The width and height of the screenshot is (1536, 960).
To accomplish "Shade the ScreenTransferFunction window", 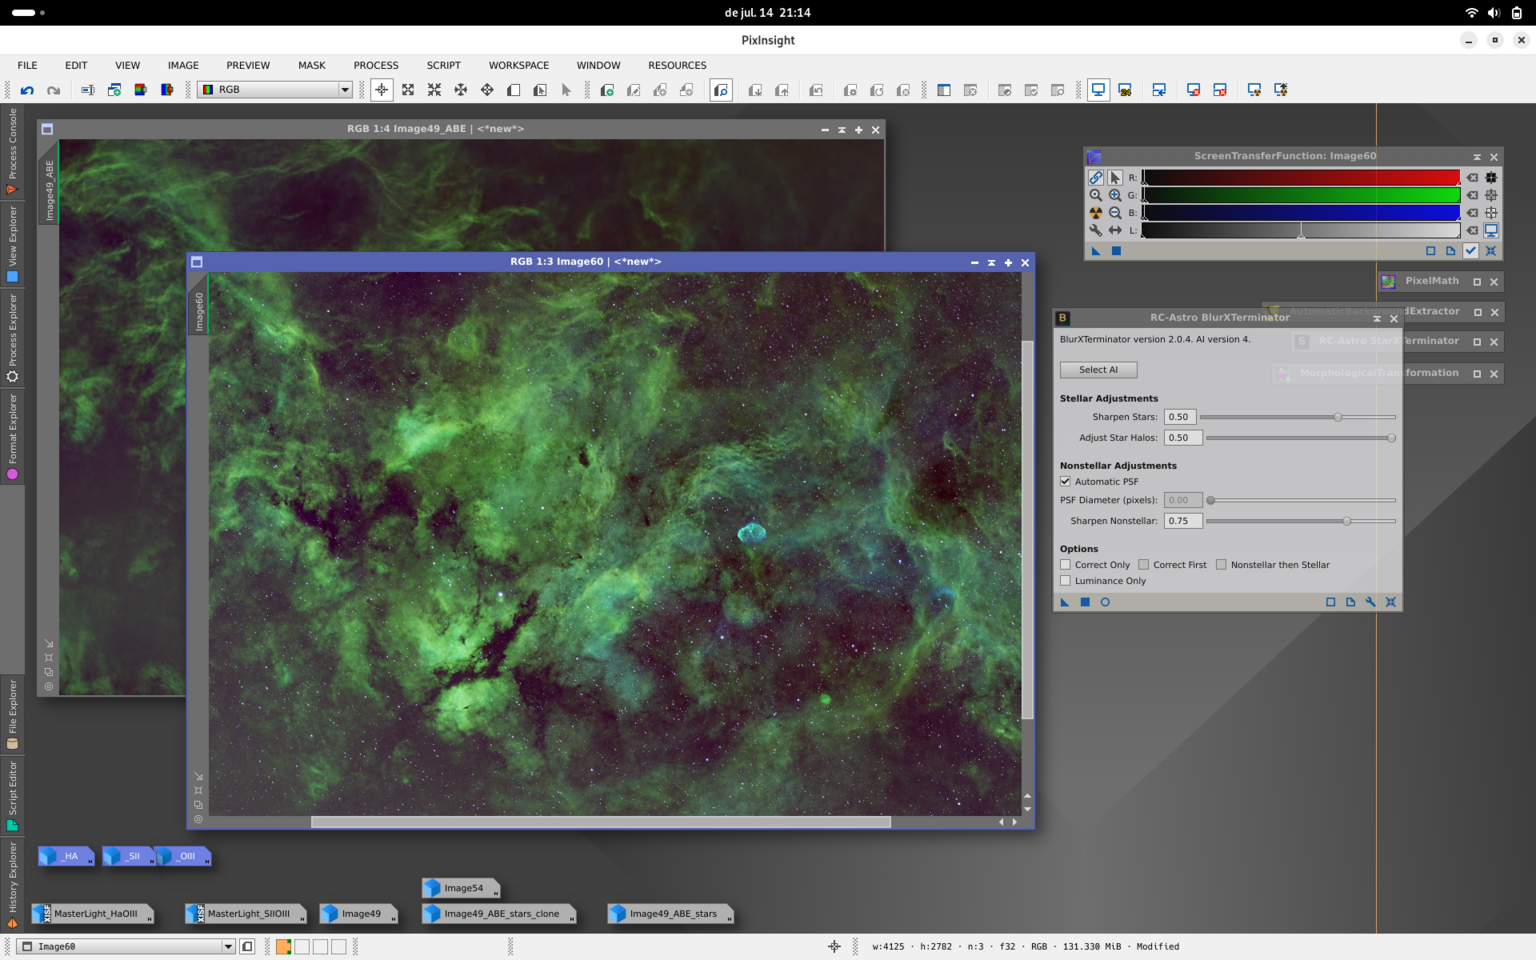I will point(1477,157).
